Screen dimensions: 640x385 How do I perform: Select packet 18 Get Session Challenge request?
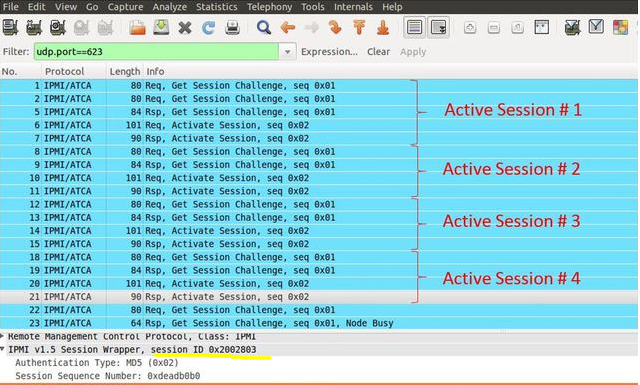[x=319, y=257]
